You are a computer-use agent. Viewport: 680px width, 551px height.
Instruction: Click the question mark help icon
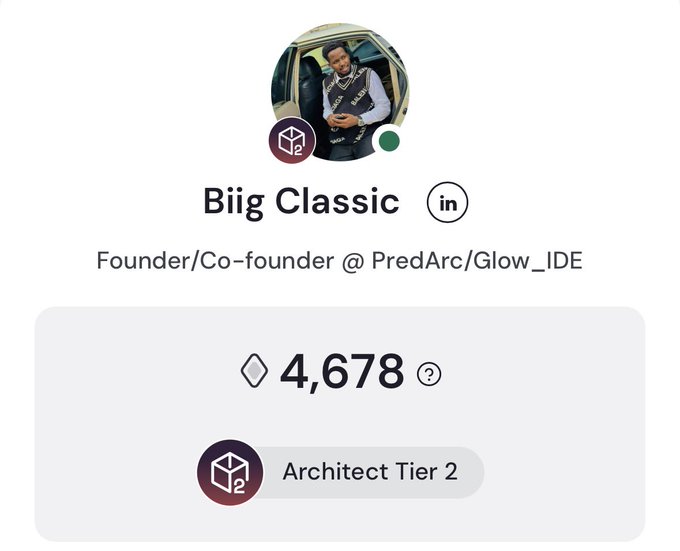click(x=429, y=374)
